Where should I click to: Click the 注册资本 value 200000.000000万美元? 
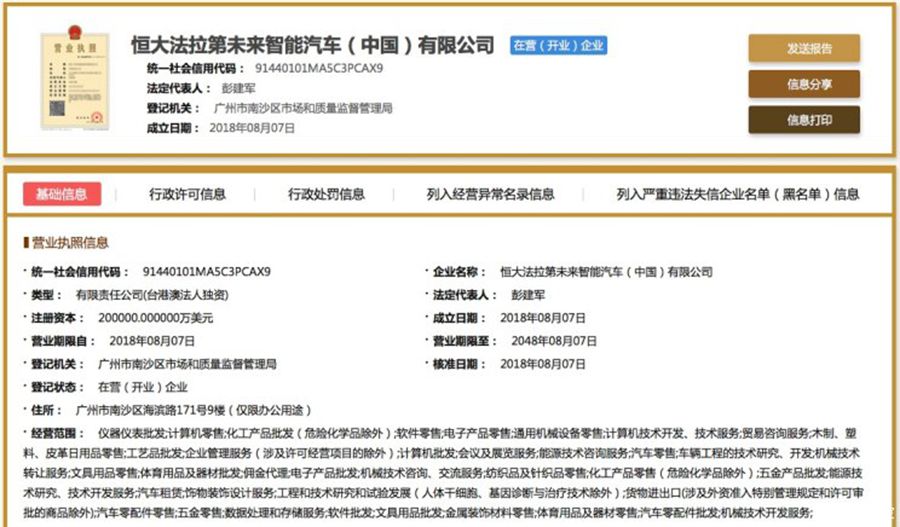(x=144, y=318)
